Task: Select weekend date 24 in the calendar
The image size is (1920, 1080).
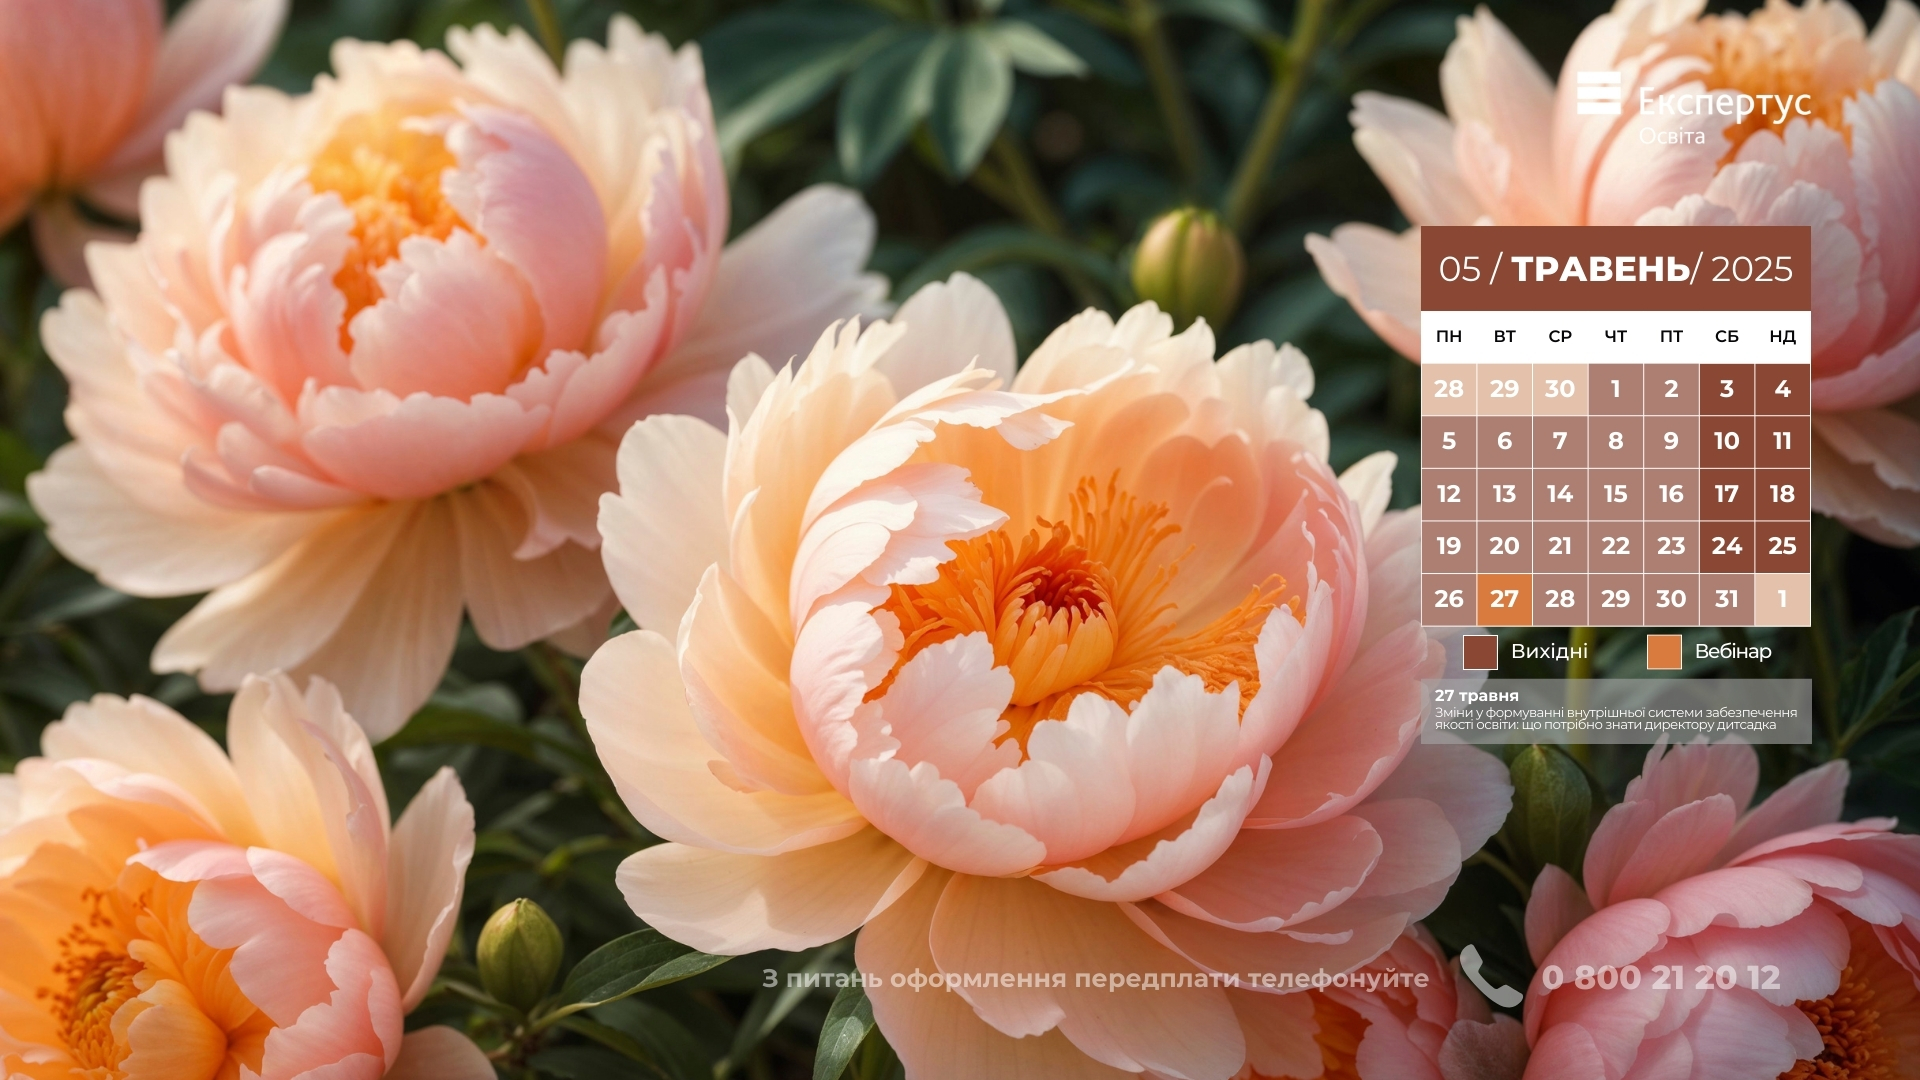Action: point(1727,546)
